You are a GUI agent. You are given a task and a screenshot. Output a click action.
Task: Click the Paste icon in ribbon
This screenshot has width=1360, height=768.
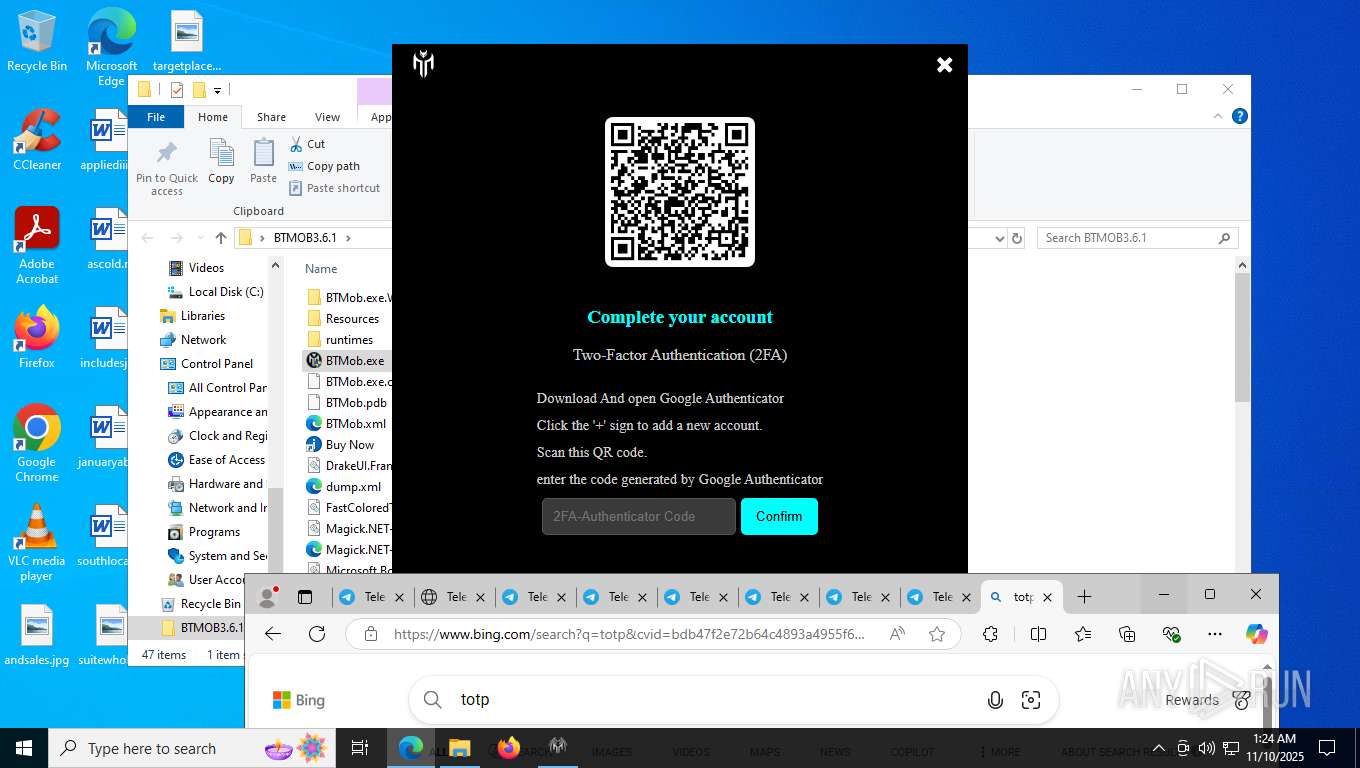263,153
